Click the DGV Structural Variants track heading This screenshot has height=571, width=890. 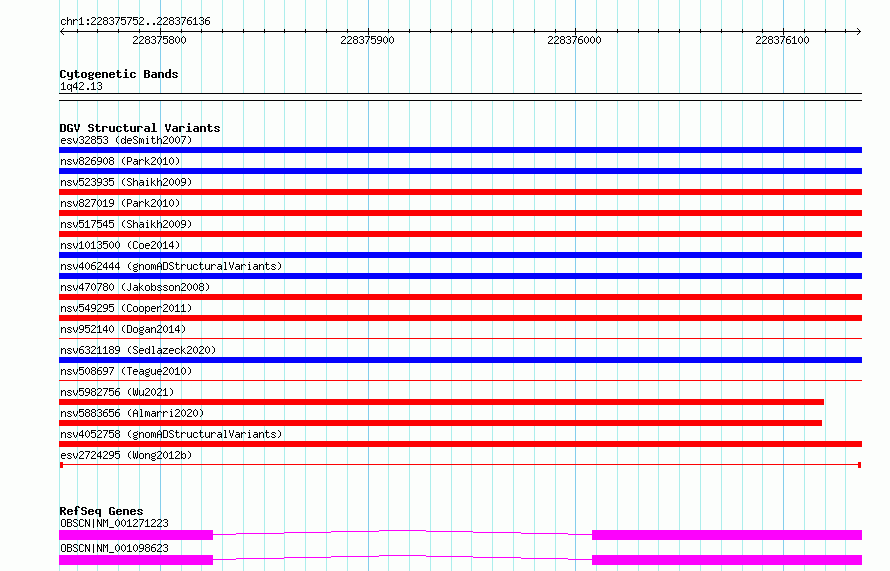pos(140,128)
